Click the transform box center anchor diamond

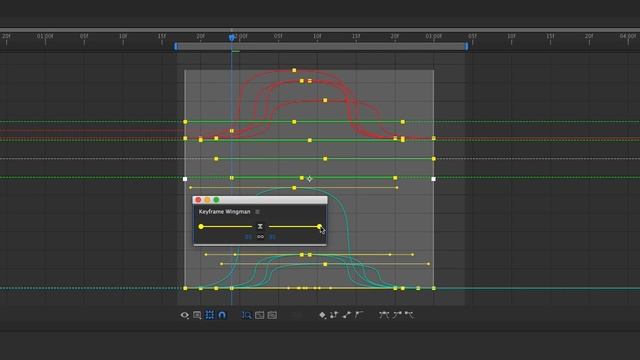click(309, 179)
